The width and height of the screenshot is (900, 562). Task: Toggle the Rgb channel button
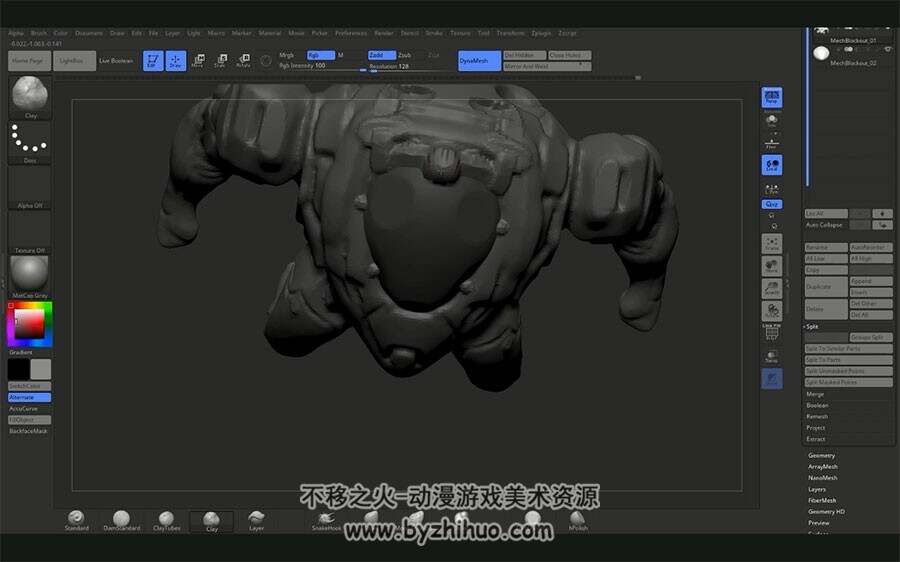click(x=320, y=55)
